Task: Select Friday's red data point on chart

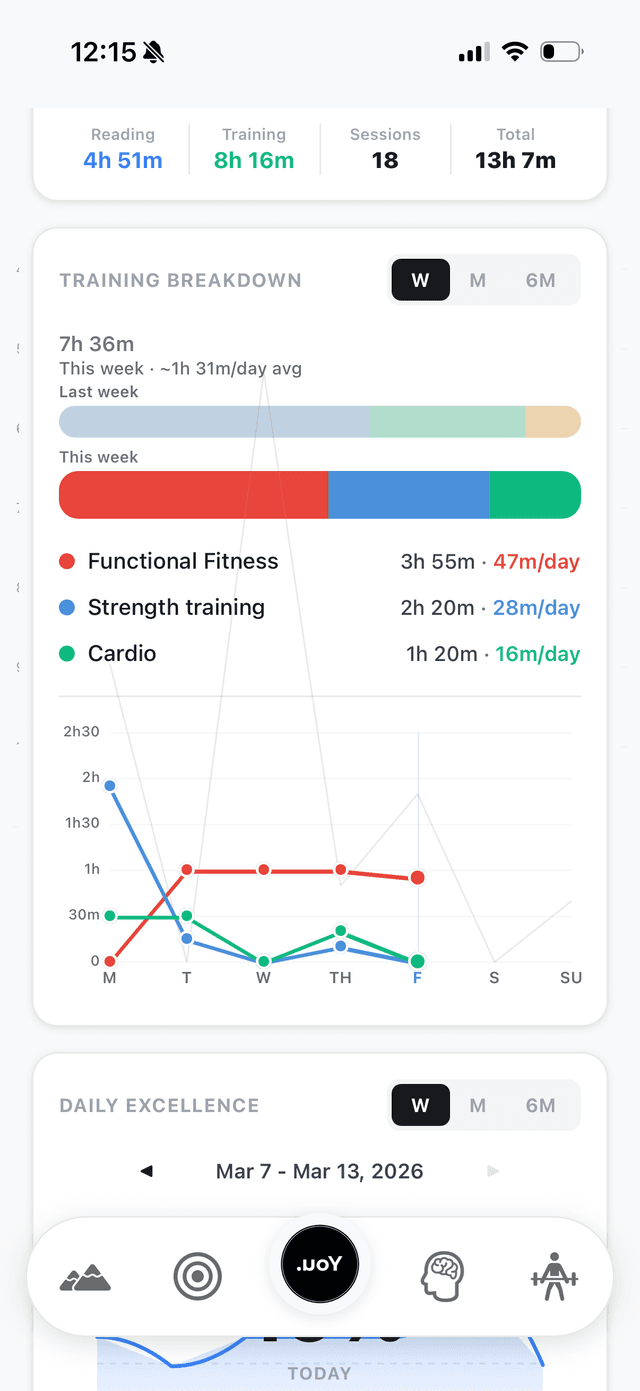Action: pyautogui.click(x=417, y=877)
